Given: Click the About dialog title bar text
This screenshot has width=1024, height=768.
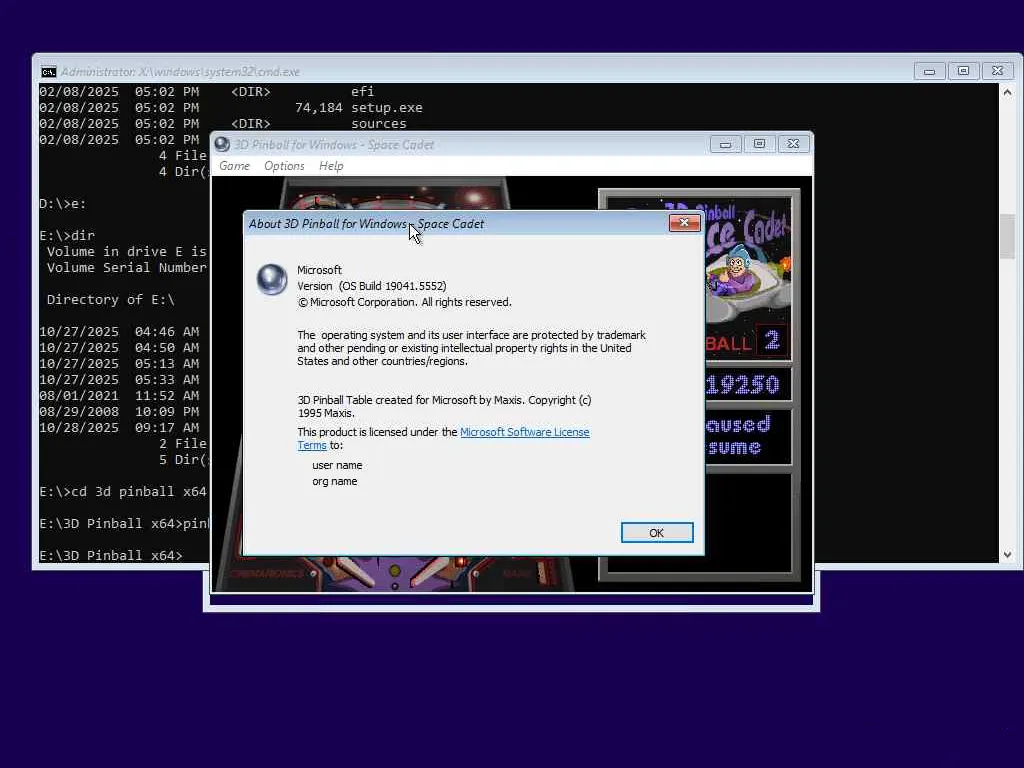Looking at the screenshot, I should click(x=366, y=224).
